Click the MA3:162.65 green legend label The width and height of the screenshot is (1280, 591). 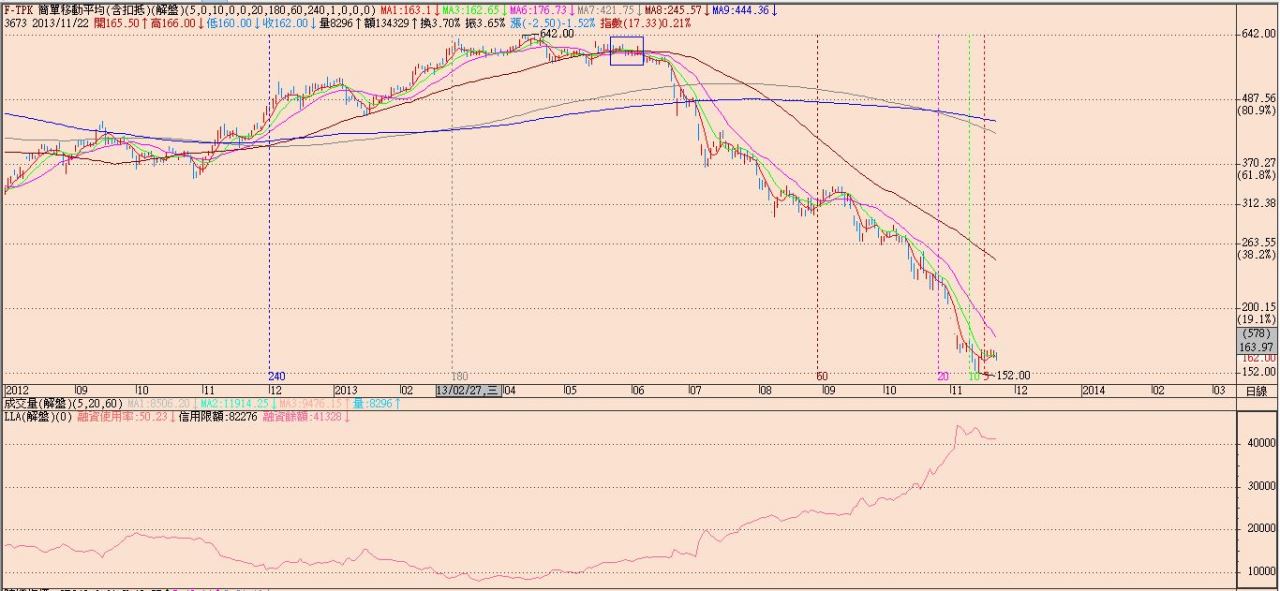pos(471,10)
